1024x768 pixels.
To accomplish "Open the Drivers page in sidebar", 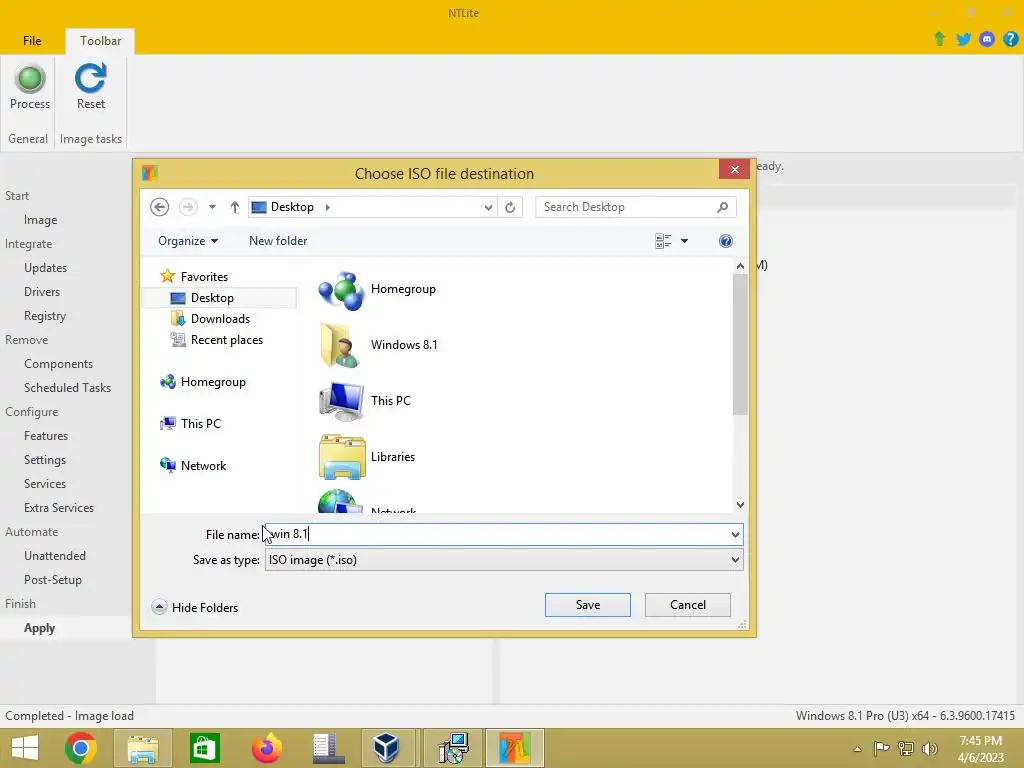I will [x=42, y=292].
